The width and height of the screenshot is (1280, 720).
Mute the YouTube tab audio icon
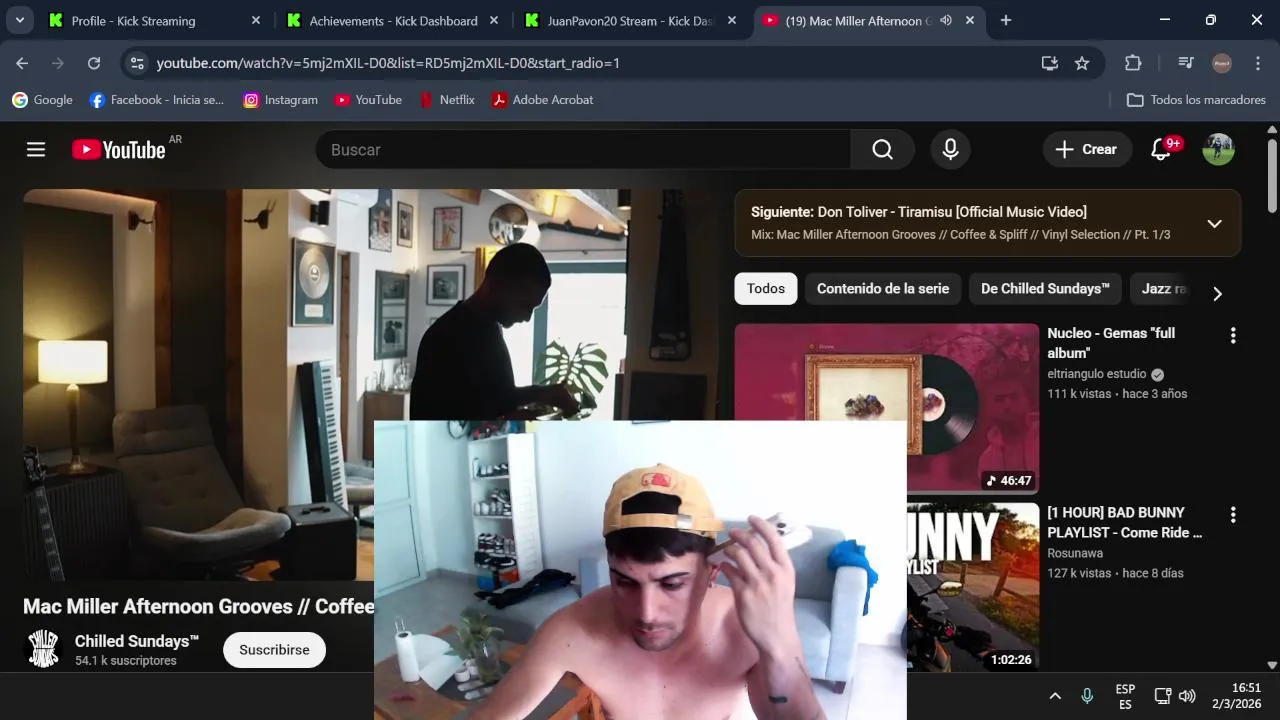pyautogui.click(x=946, y=20)
